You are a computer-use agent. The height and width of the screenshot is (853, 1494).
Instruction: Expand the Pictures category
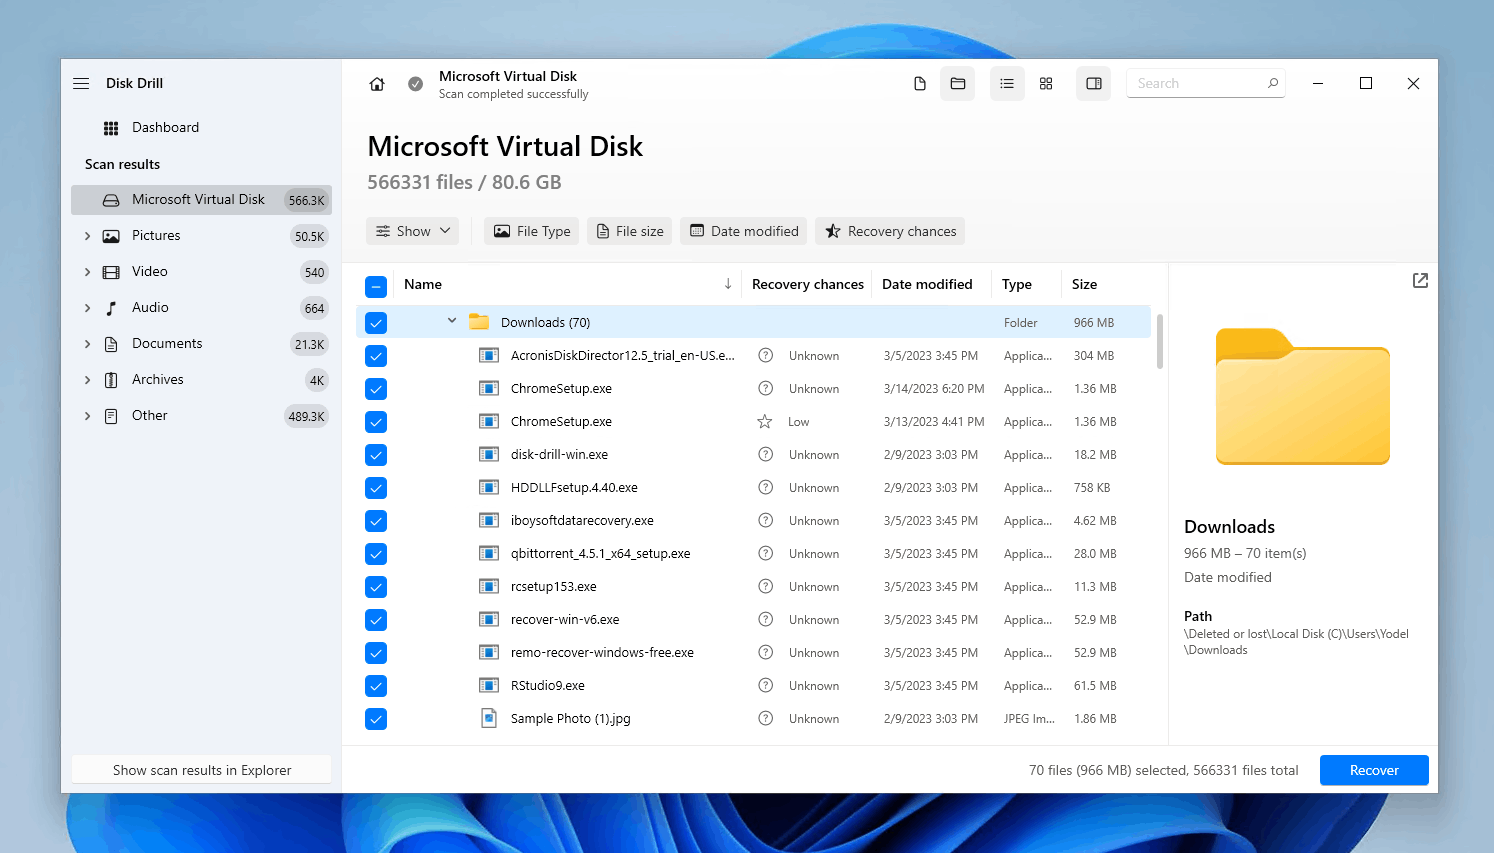pyautogui.click(x=87, y=236)
